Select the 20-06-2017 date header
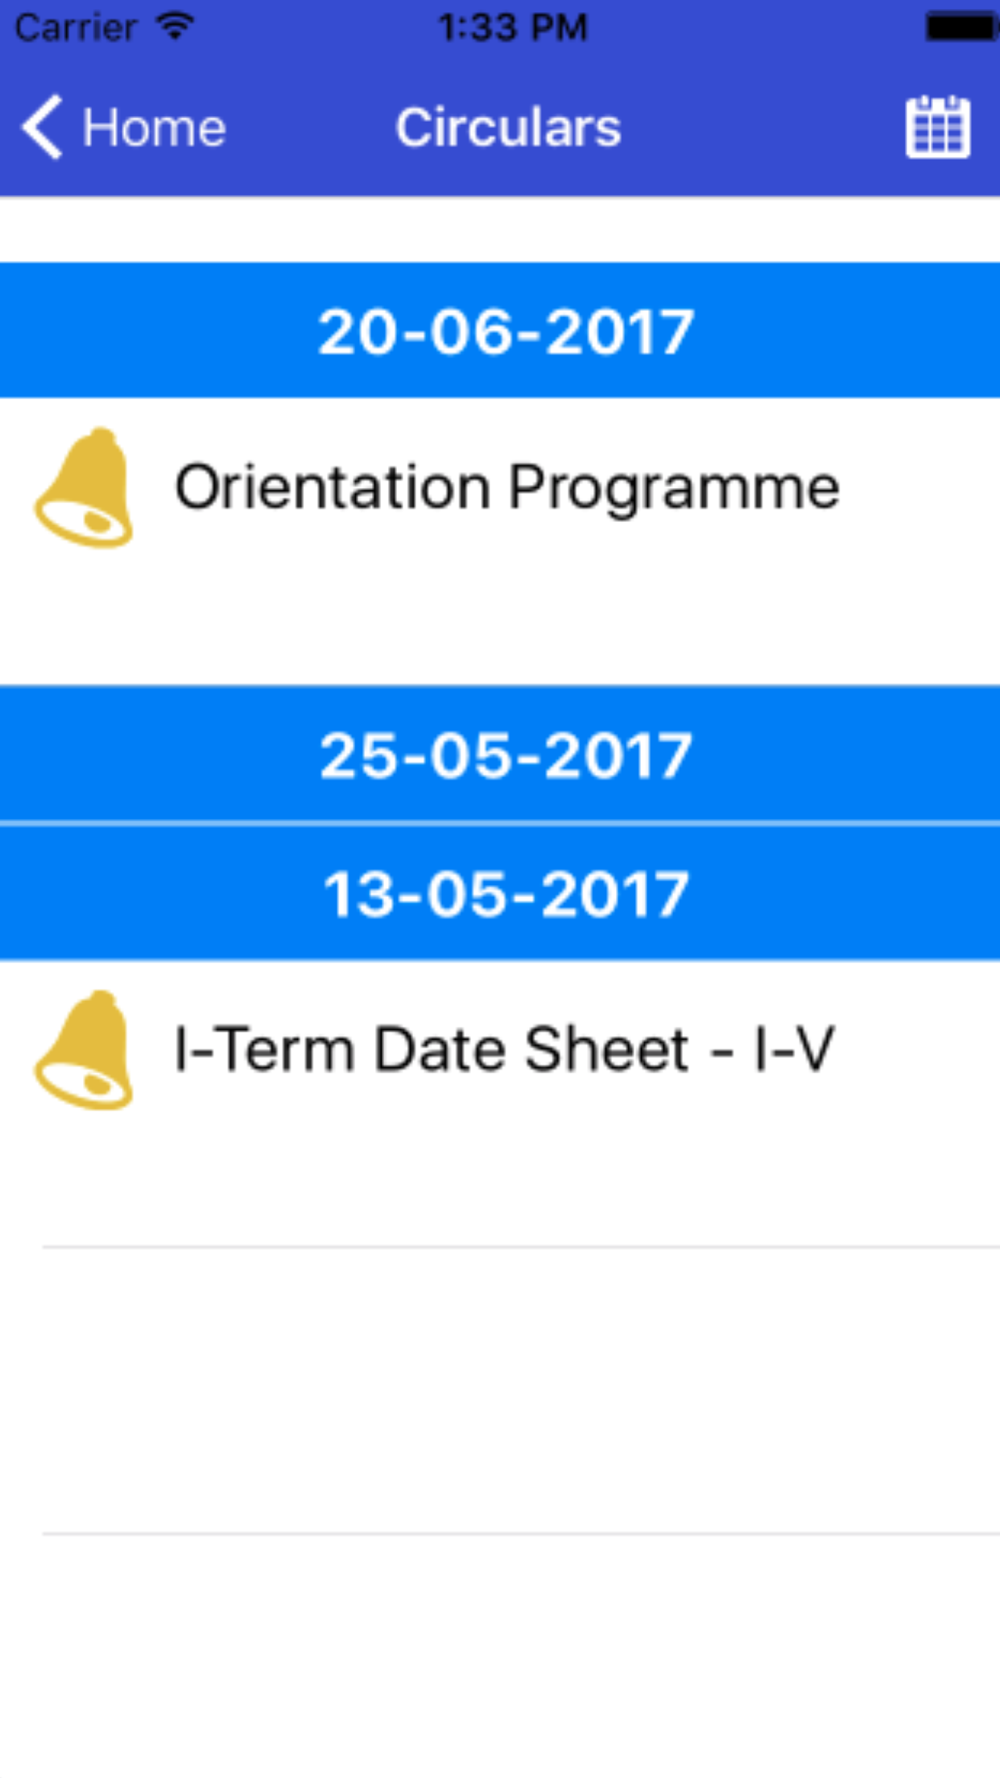 coord(500,331)
